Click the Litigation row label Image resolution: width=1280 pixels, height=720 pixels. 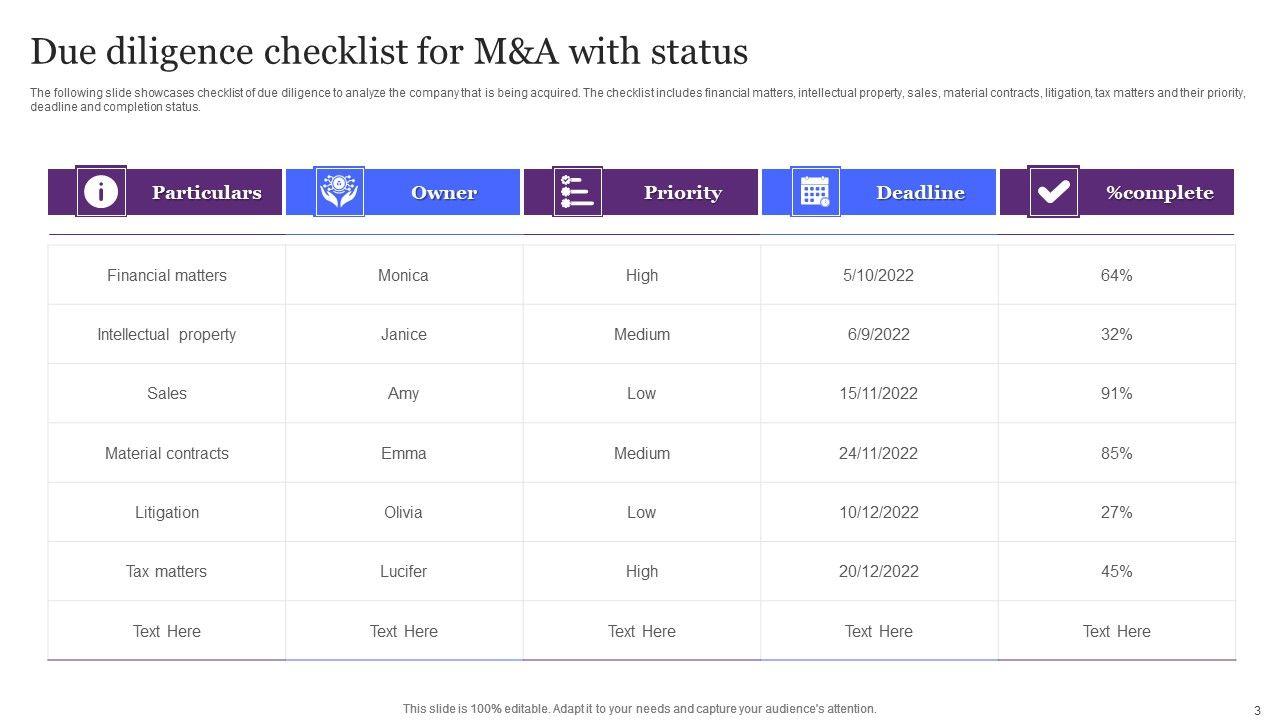click(x=167, y=512)
